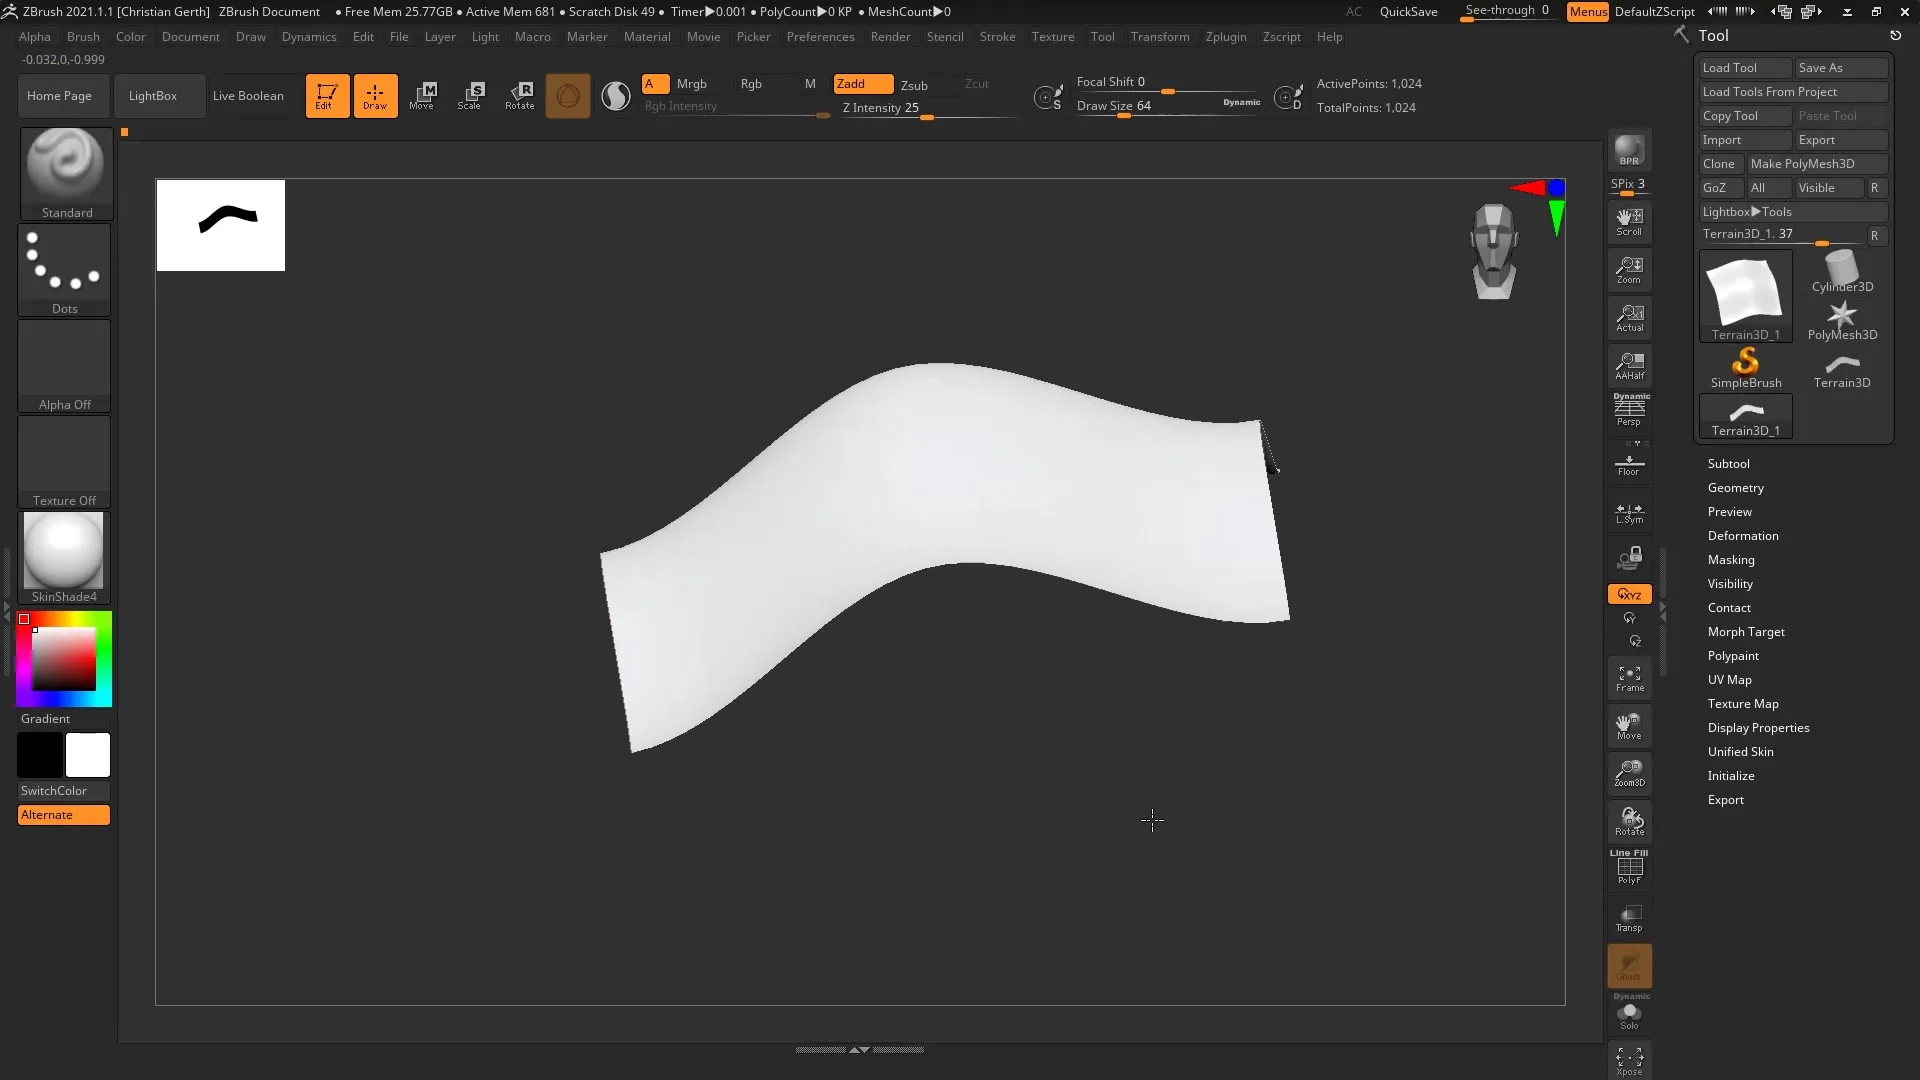The image size is (1920, 1080).
Task: Click the Xpose icon
Action: [x=1629, y=1061]
